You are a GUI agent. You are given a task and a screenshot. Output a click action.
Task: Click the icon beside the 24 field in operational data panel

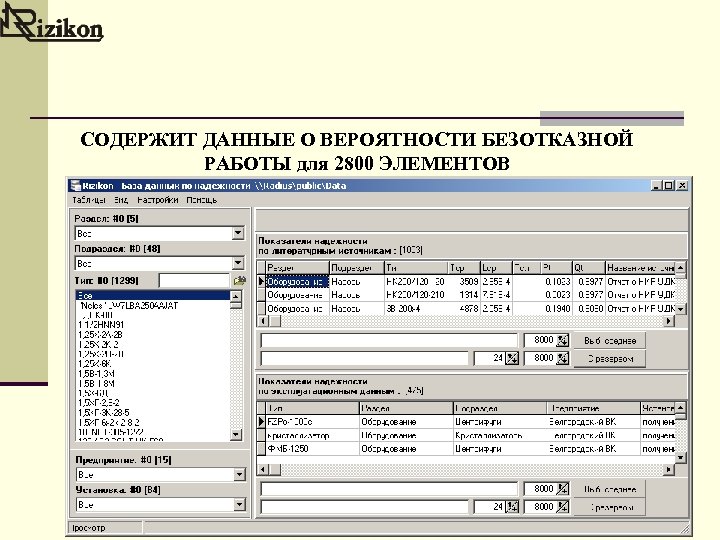pos(512,506)
